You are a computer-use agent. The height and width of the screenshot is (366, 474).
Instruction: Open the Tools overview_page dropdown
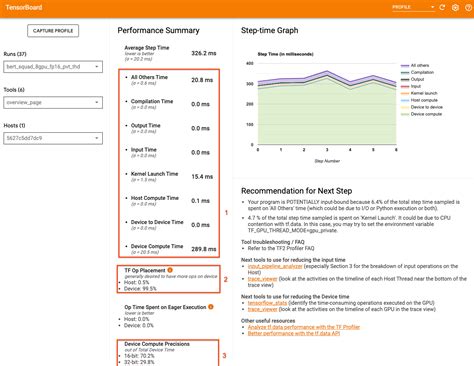(x=53, y=102)
